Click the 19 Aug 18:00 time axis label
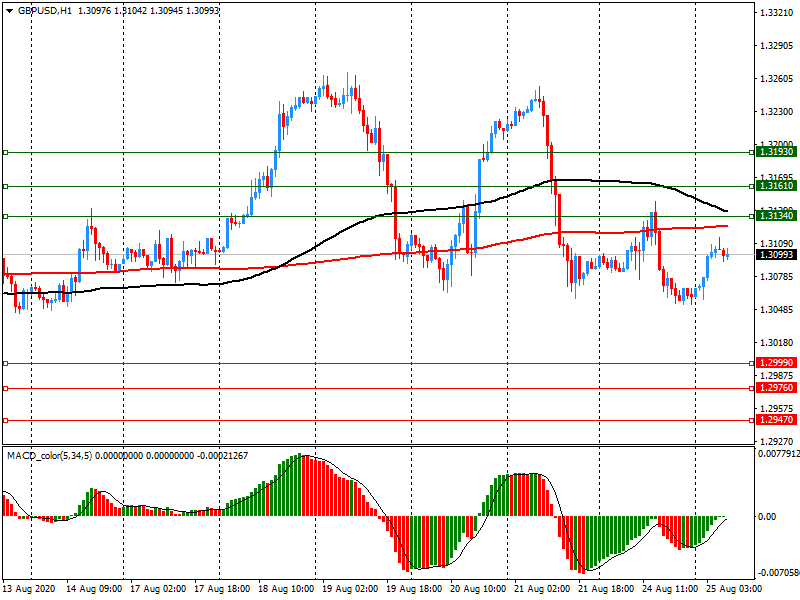Viewport: 800px width, 600px height. (x=414, y=589)
